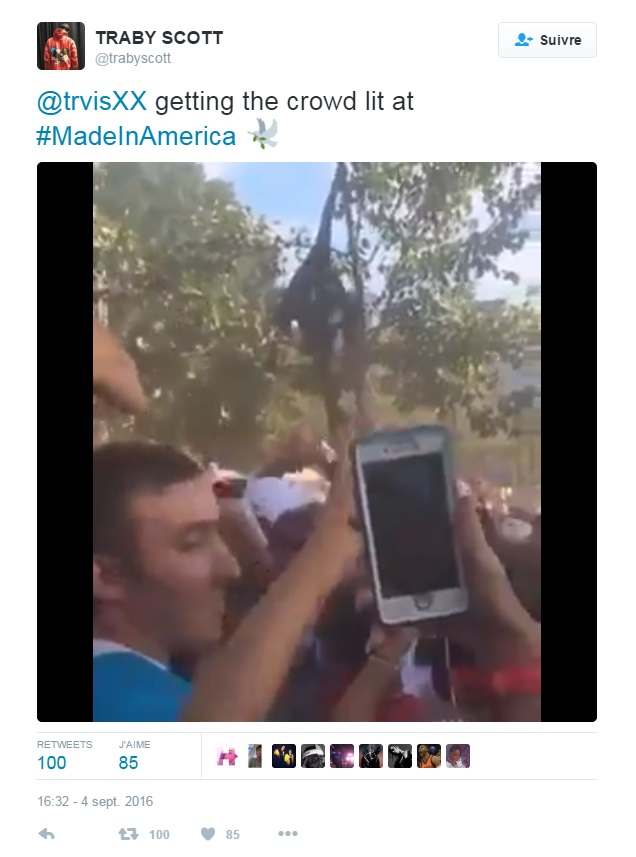Open the last liker avatar with white shirt
636x857 pixels.
[x=458, y=756]
